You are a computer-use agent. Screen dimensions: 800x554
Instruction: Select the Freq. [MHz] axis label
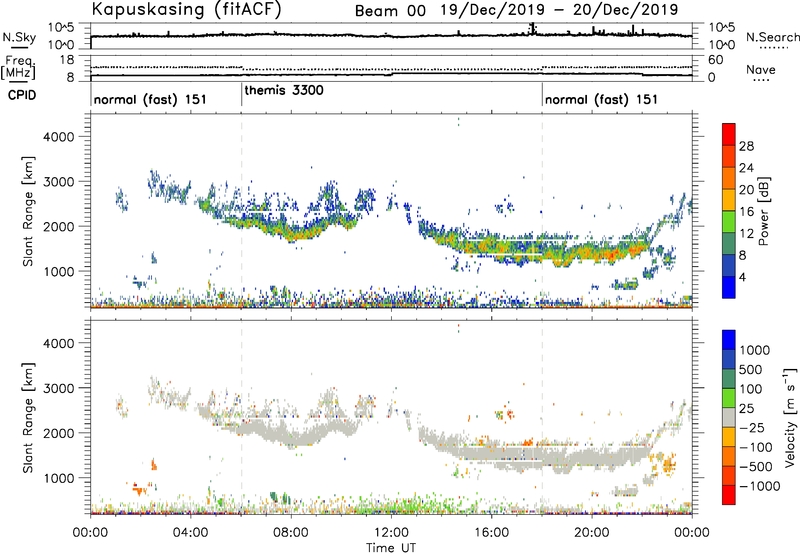19,67
